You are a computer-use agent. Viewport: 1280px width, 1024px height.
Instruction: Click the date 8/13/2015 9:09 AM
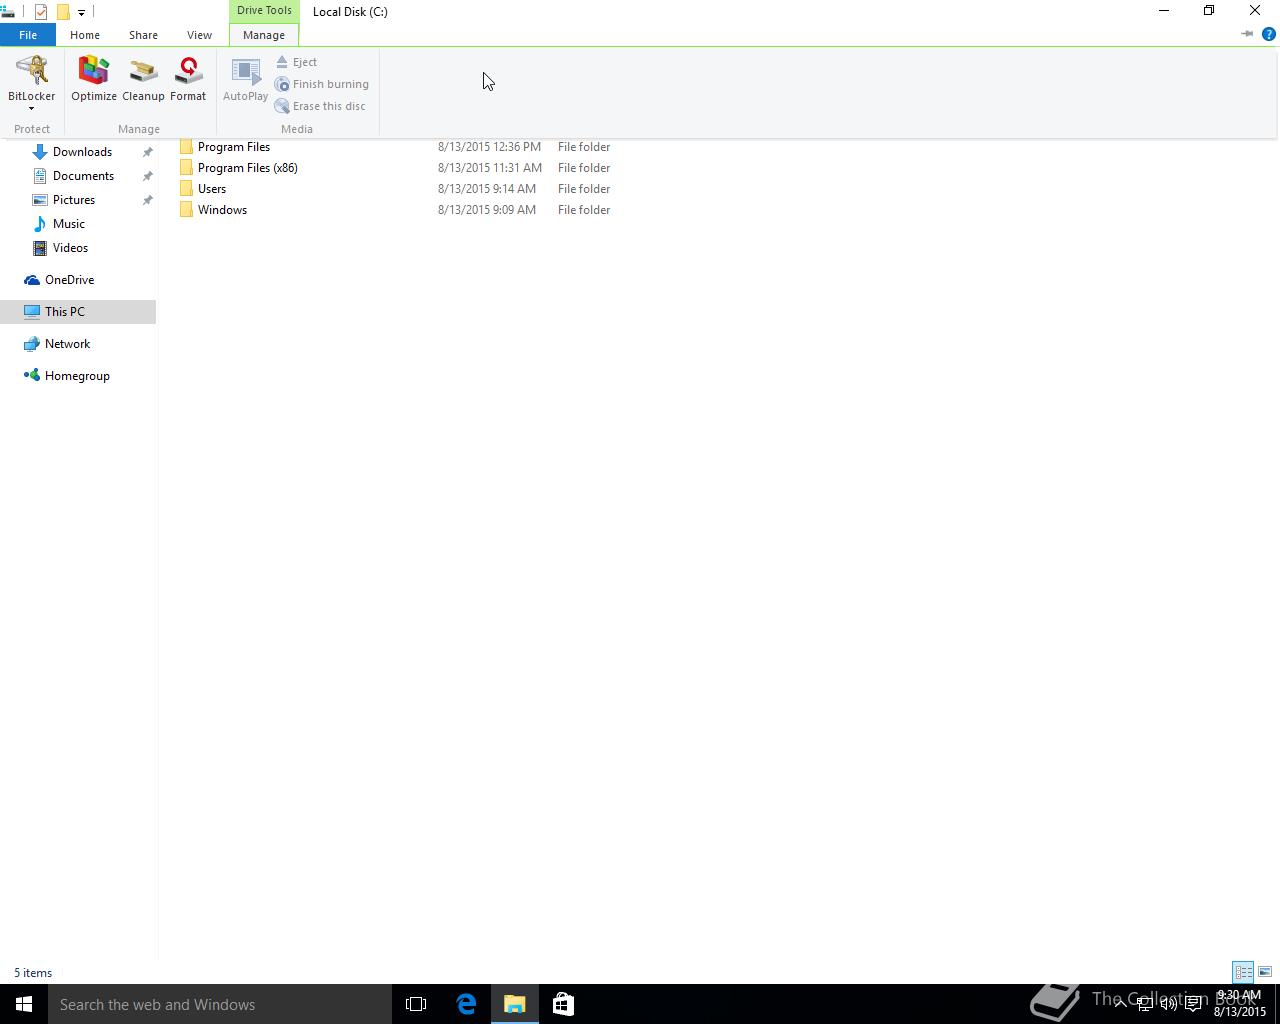tap(487, 210)
